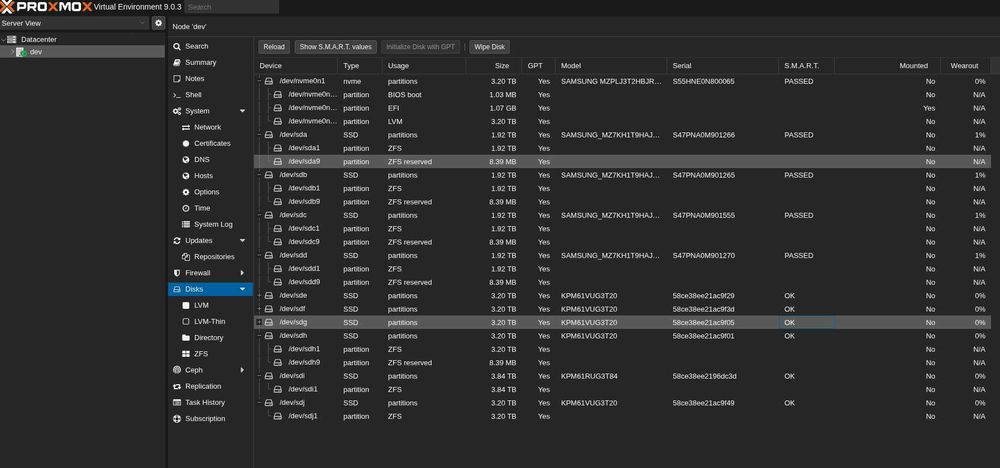The image size is (1000, 468).
Task: Collapse the /dev/nvme0n1 disk tree
Action: 259,82
